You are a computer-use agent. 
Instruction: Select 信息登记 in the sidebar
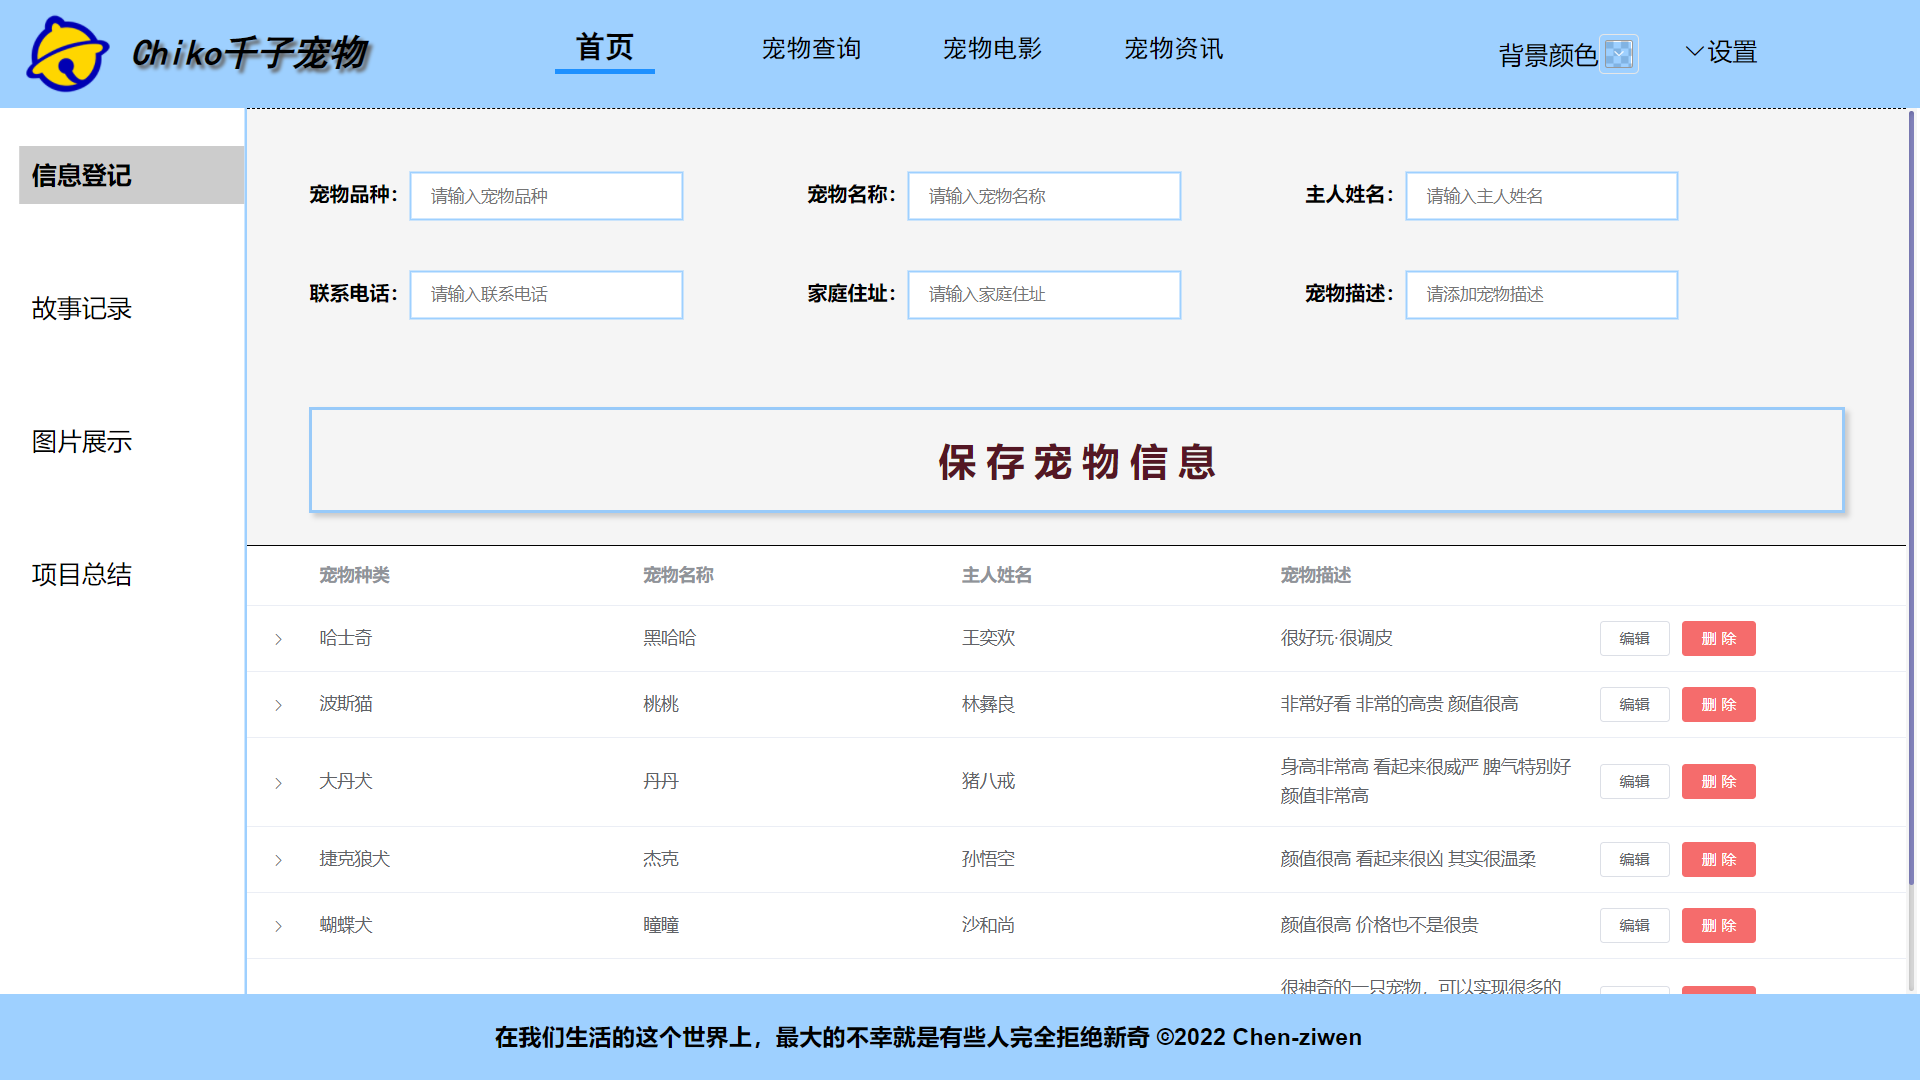click(81, 175)
